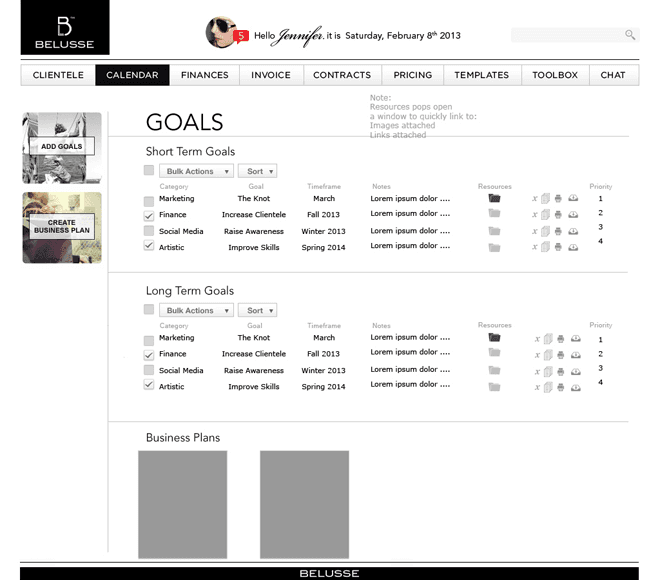Open the second Business Plans thumbnail

[304, 505]
